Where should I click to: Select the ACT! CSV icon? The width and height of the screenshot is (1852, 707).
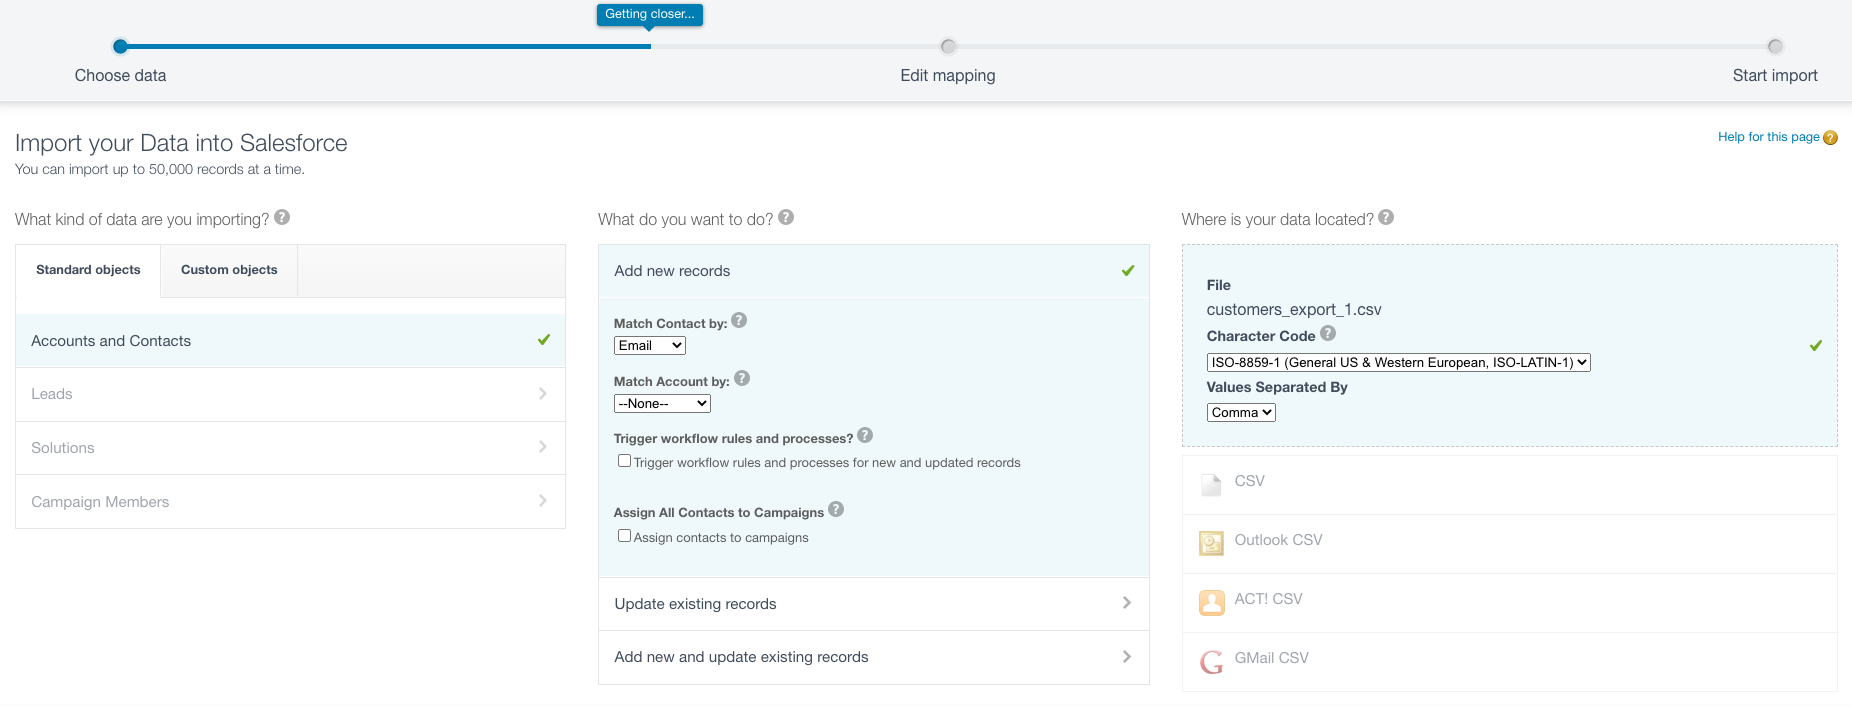[1211, 601]
